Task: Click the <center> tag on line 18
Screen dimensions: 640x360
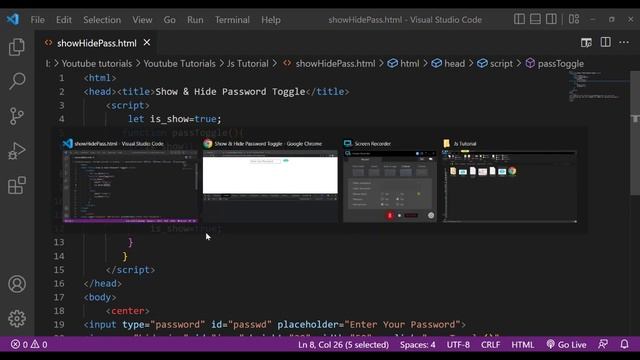Action: (x=128, y=311)
